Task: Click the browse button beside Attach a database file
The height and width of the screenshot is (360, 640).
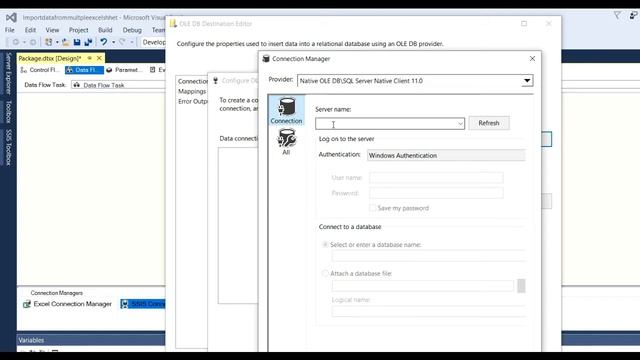Action: pyautogui.click(x=521, y=286)
